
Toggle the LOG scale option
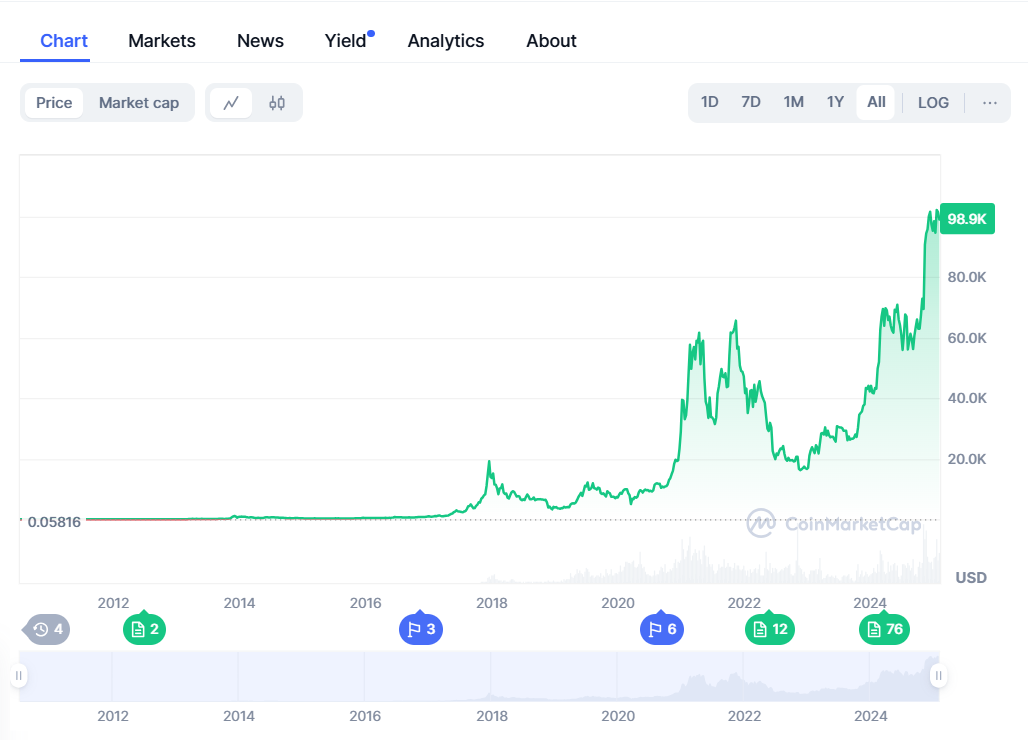tap(933, 103)
